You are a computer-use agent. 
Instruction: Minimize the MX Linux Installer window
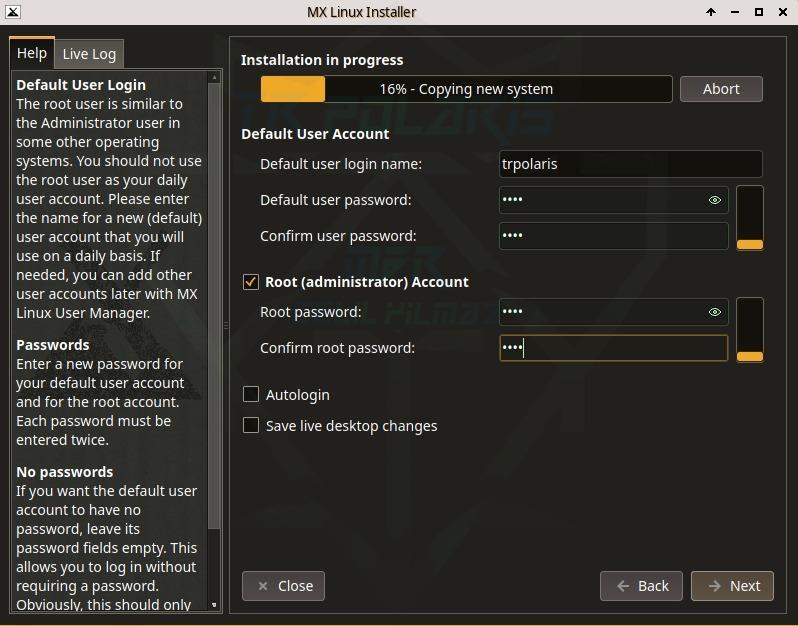point(735,12)
